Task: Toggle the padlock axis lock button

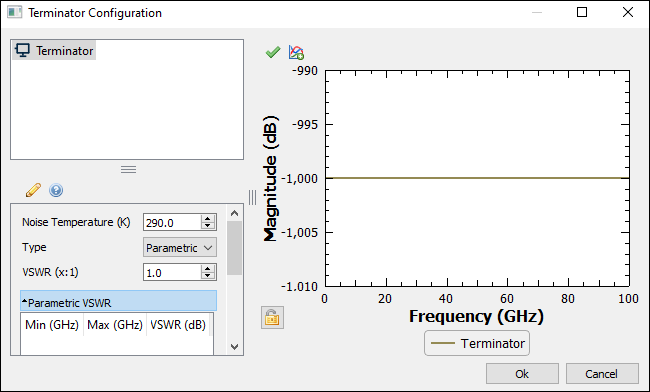Action: coord(272,318)
